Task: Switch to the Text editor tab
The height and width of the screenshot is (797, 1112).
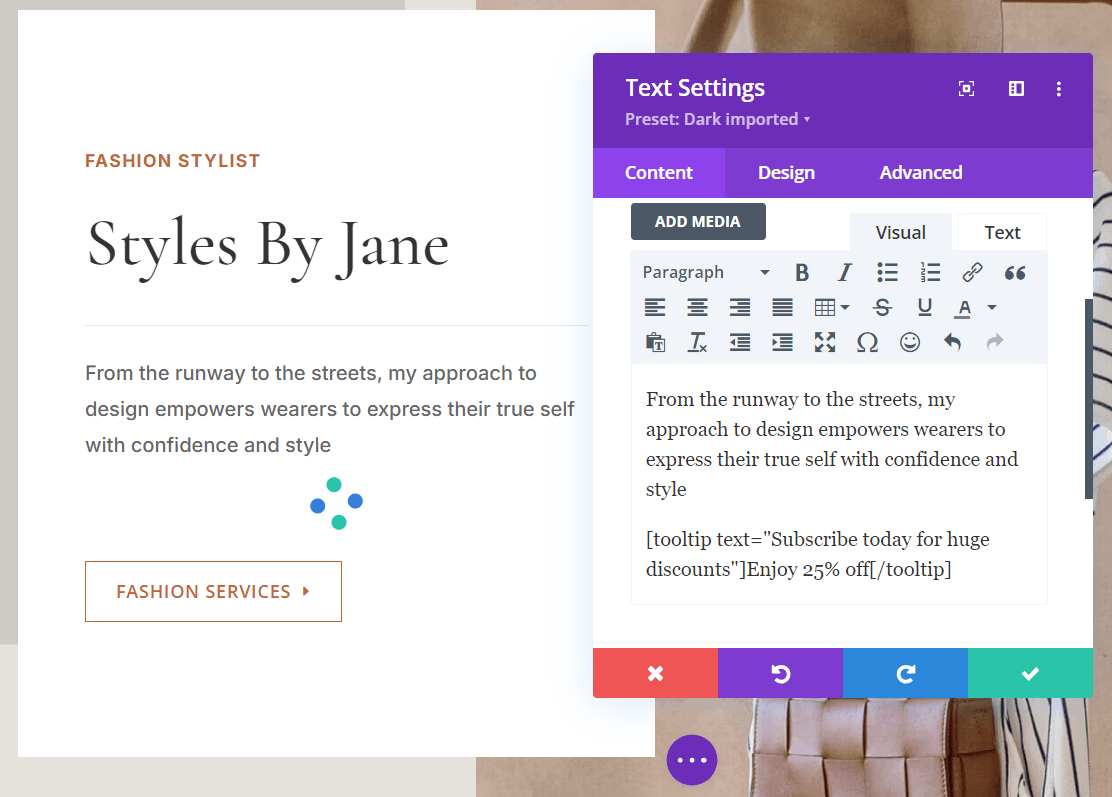Action: click(1002, 232)
